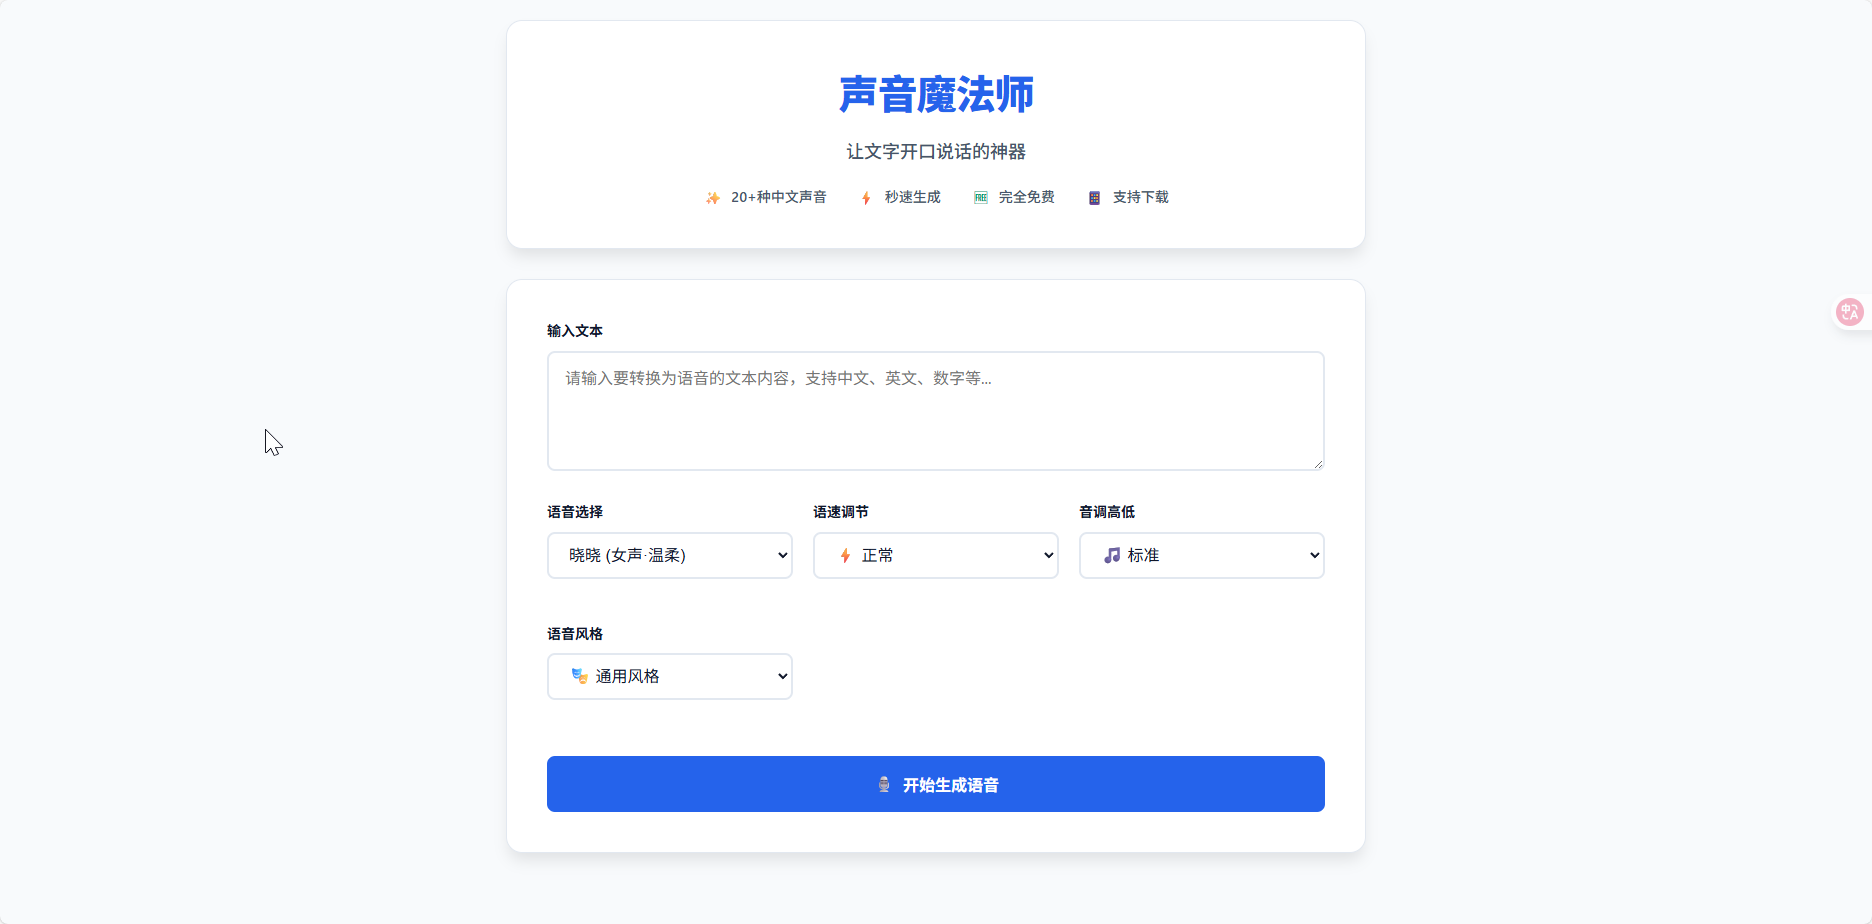Click the lightning icon next to 秒速生成
Image resolution: width=1872 pixels, height=924 pixels.
(866, 198)
